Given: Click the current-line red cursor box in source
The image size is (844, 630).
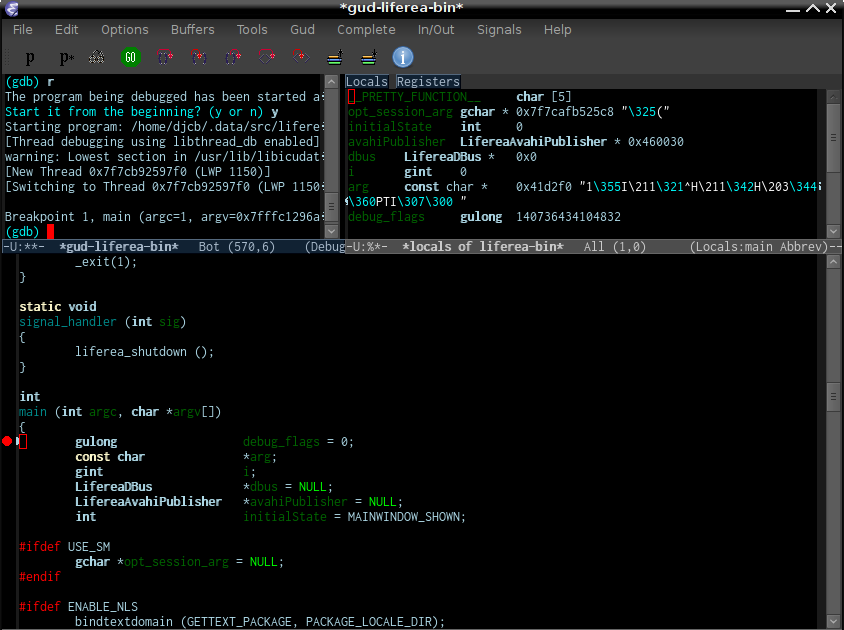Looking at the screenshot, I should click(x=23, y=442).
